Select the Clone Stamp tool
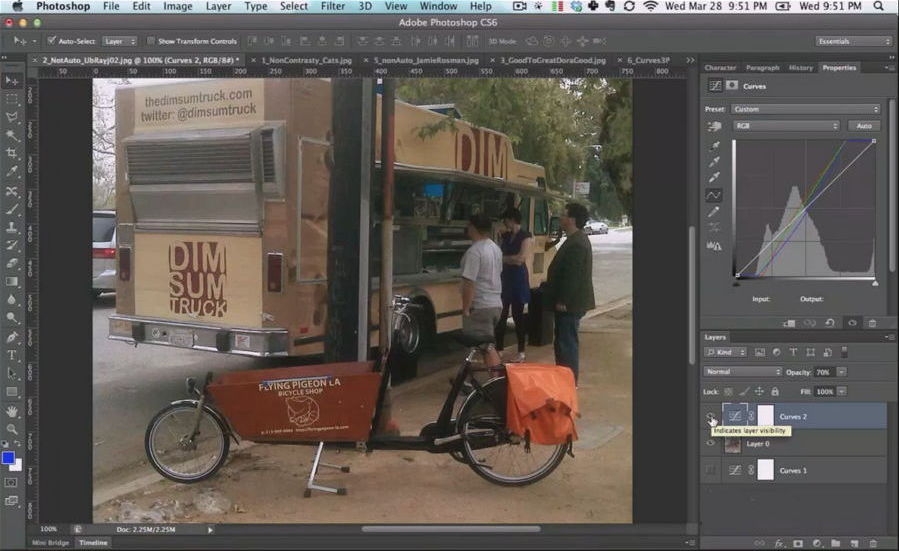 pyautogui.click(x=11, y=227)
